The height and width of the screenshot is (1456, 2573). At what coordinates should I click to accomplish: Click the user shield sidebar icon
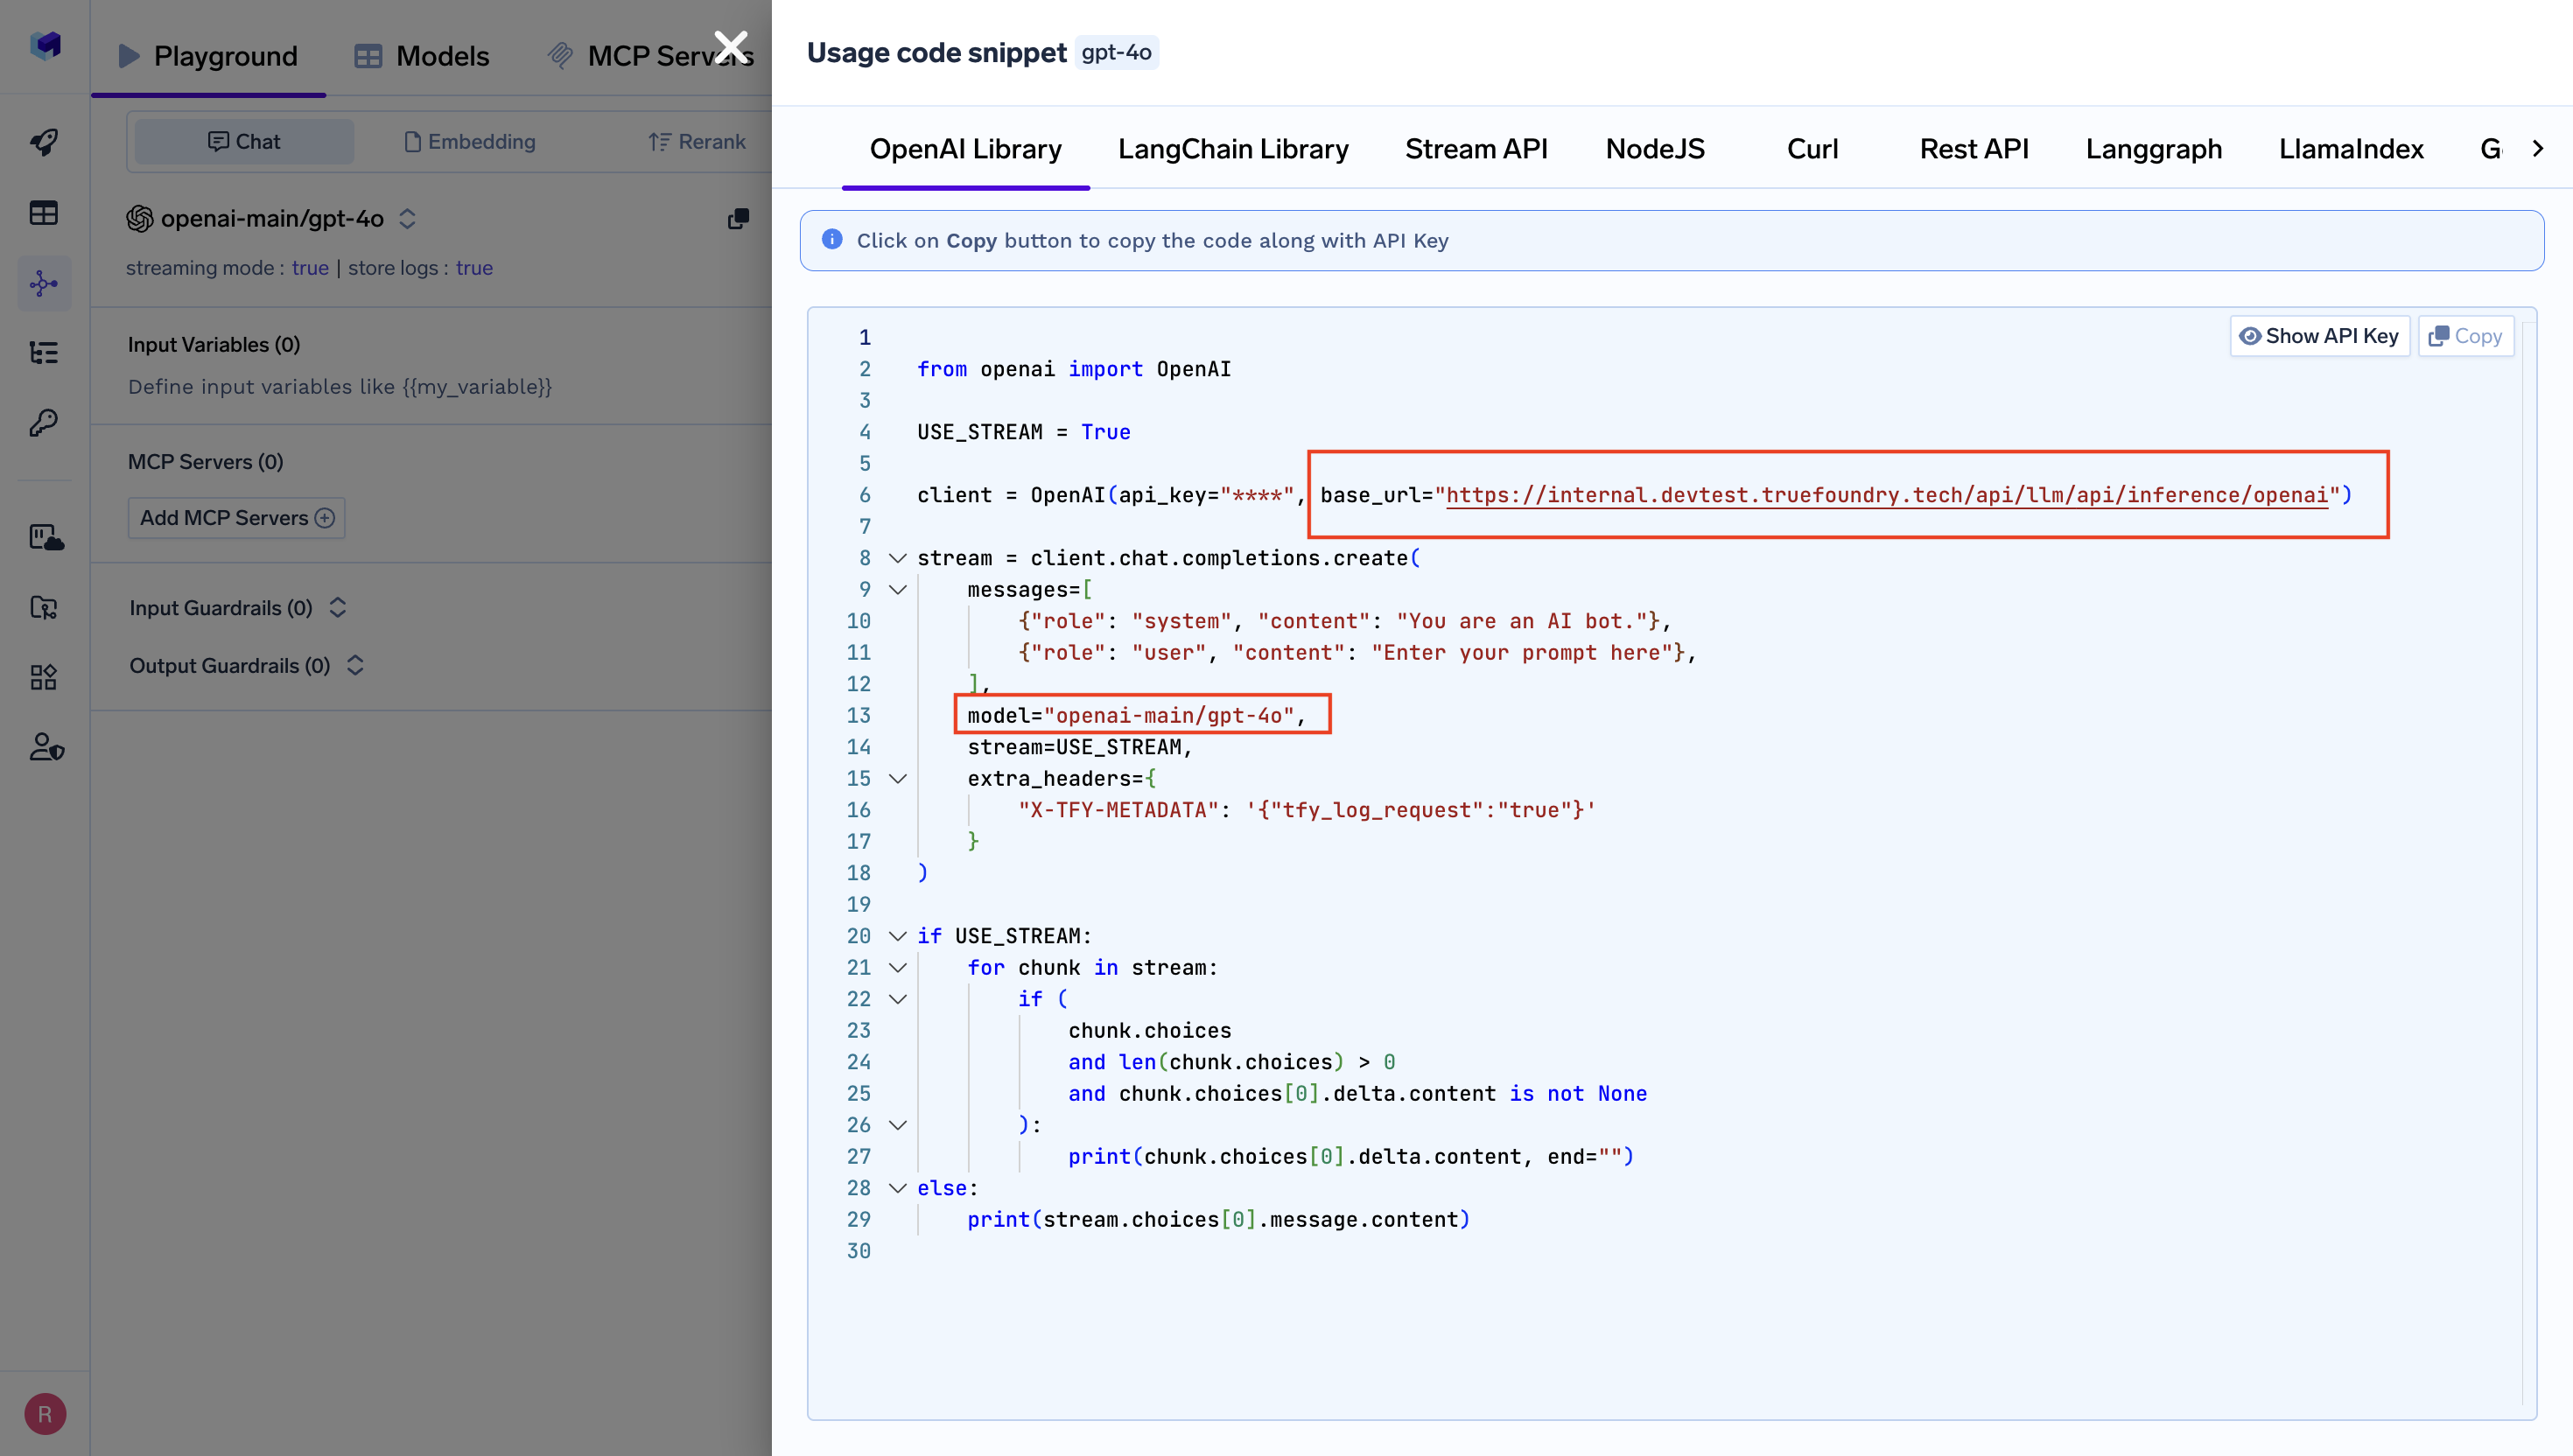(46, 747)
